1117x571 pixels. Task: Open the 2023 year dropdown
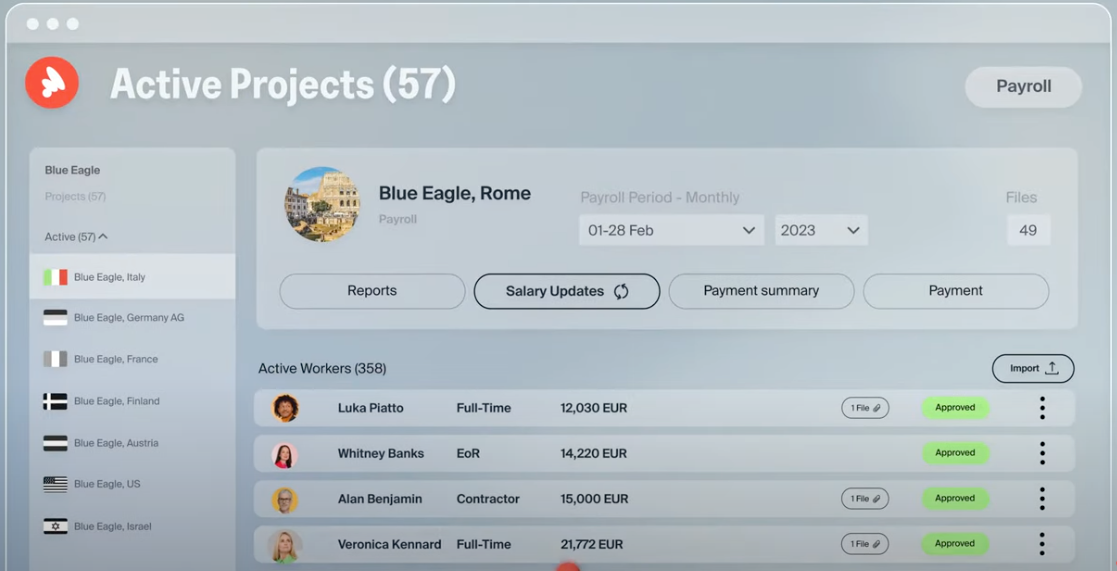coord(821,230)
